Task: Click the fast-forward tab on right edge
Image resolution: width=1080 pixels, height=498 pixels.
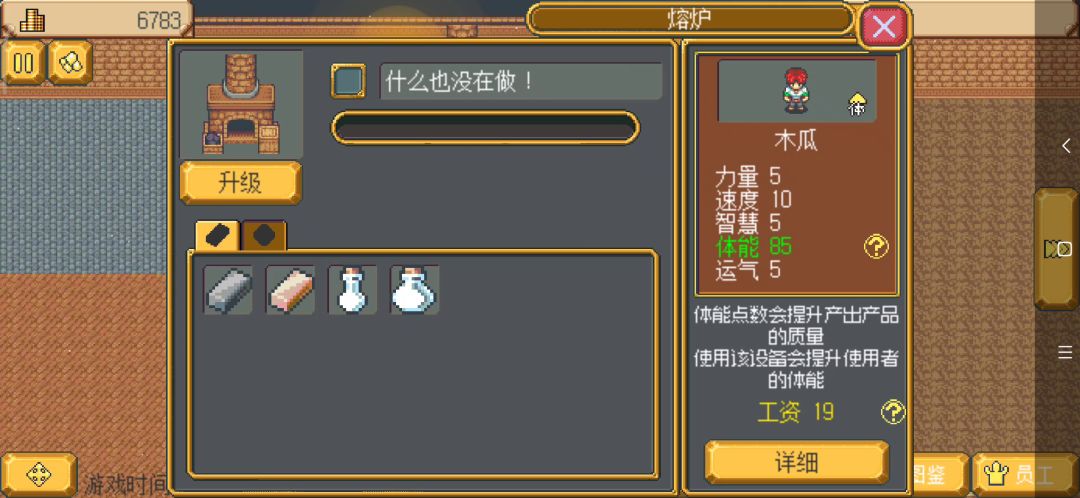Action: (1057, 249)
